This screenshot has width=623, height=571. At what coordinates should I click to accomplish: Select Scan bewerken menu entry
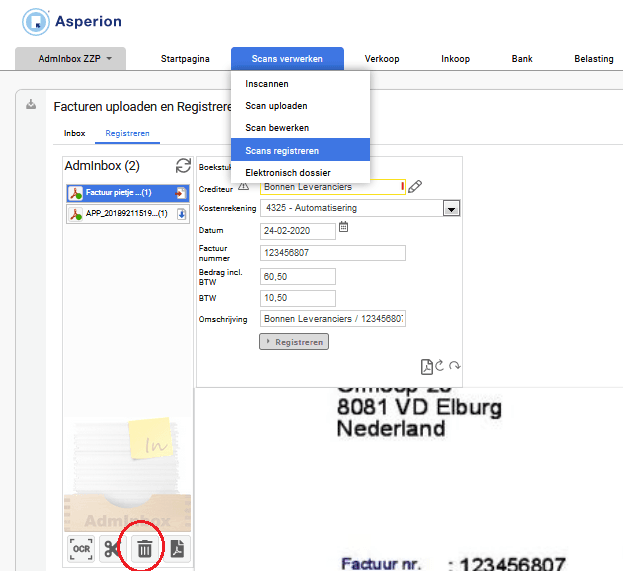[x=300, y=128]
